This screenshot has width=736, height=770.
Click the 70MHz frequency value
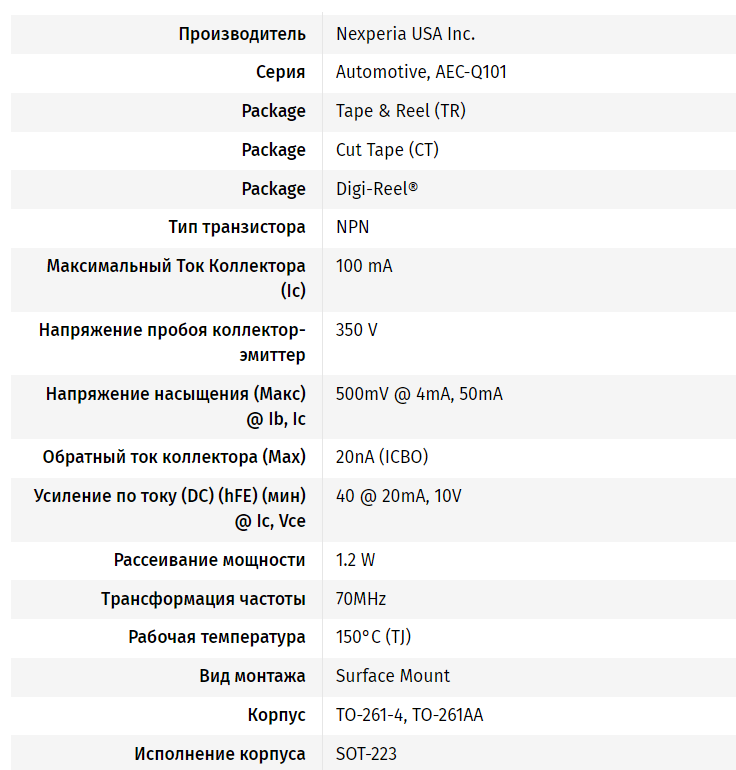click(x=361, y=599)
